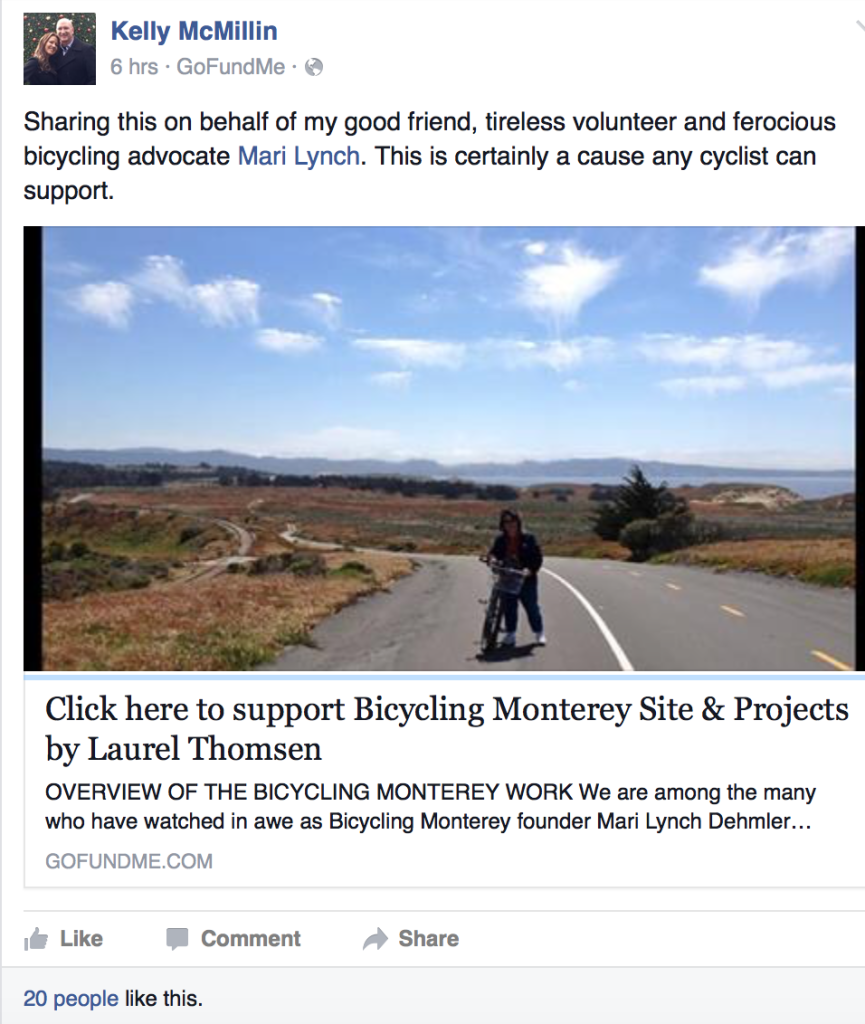The height and width of the screenshot is (1024, 865).
Task: Click the Comment speech bubble icon
Action: tap(177, 939)
